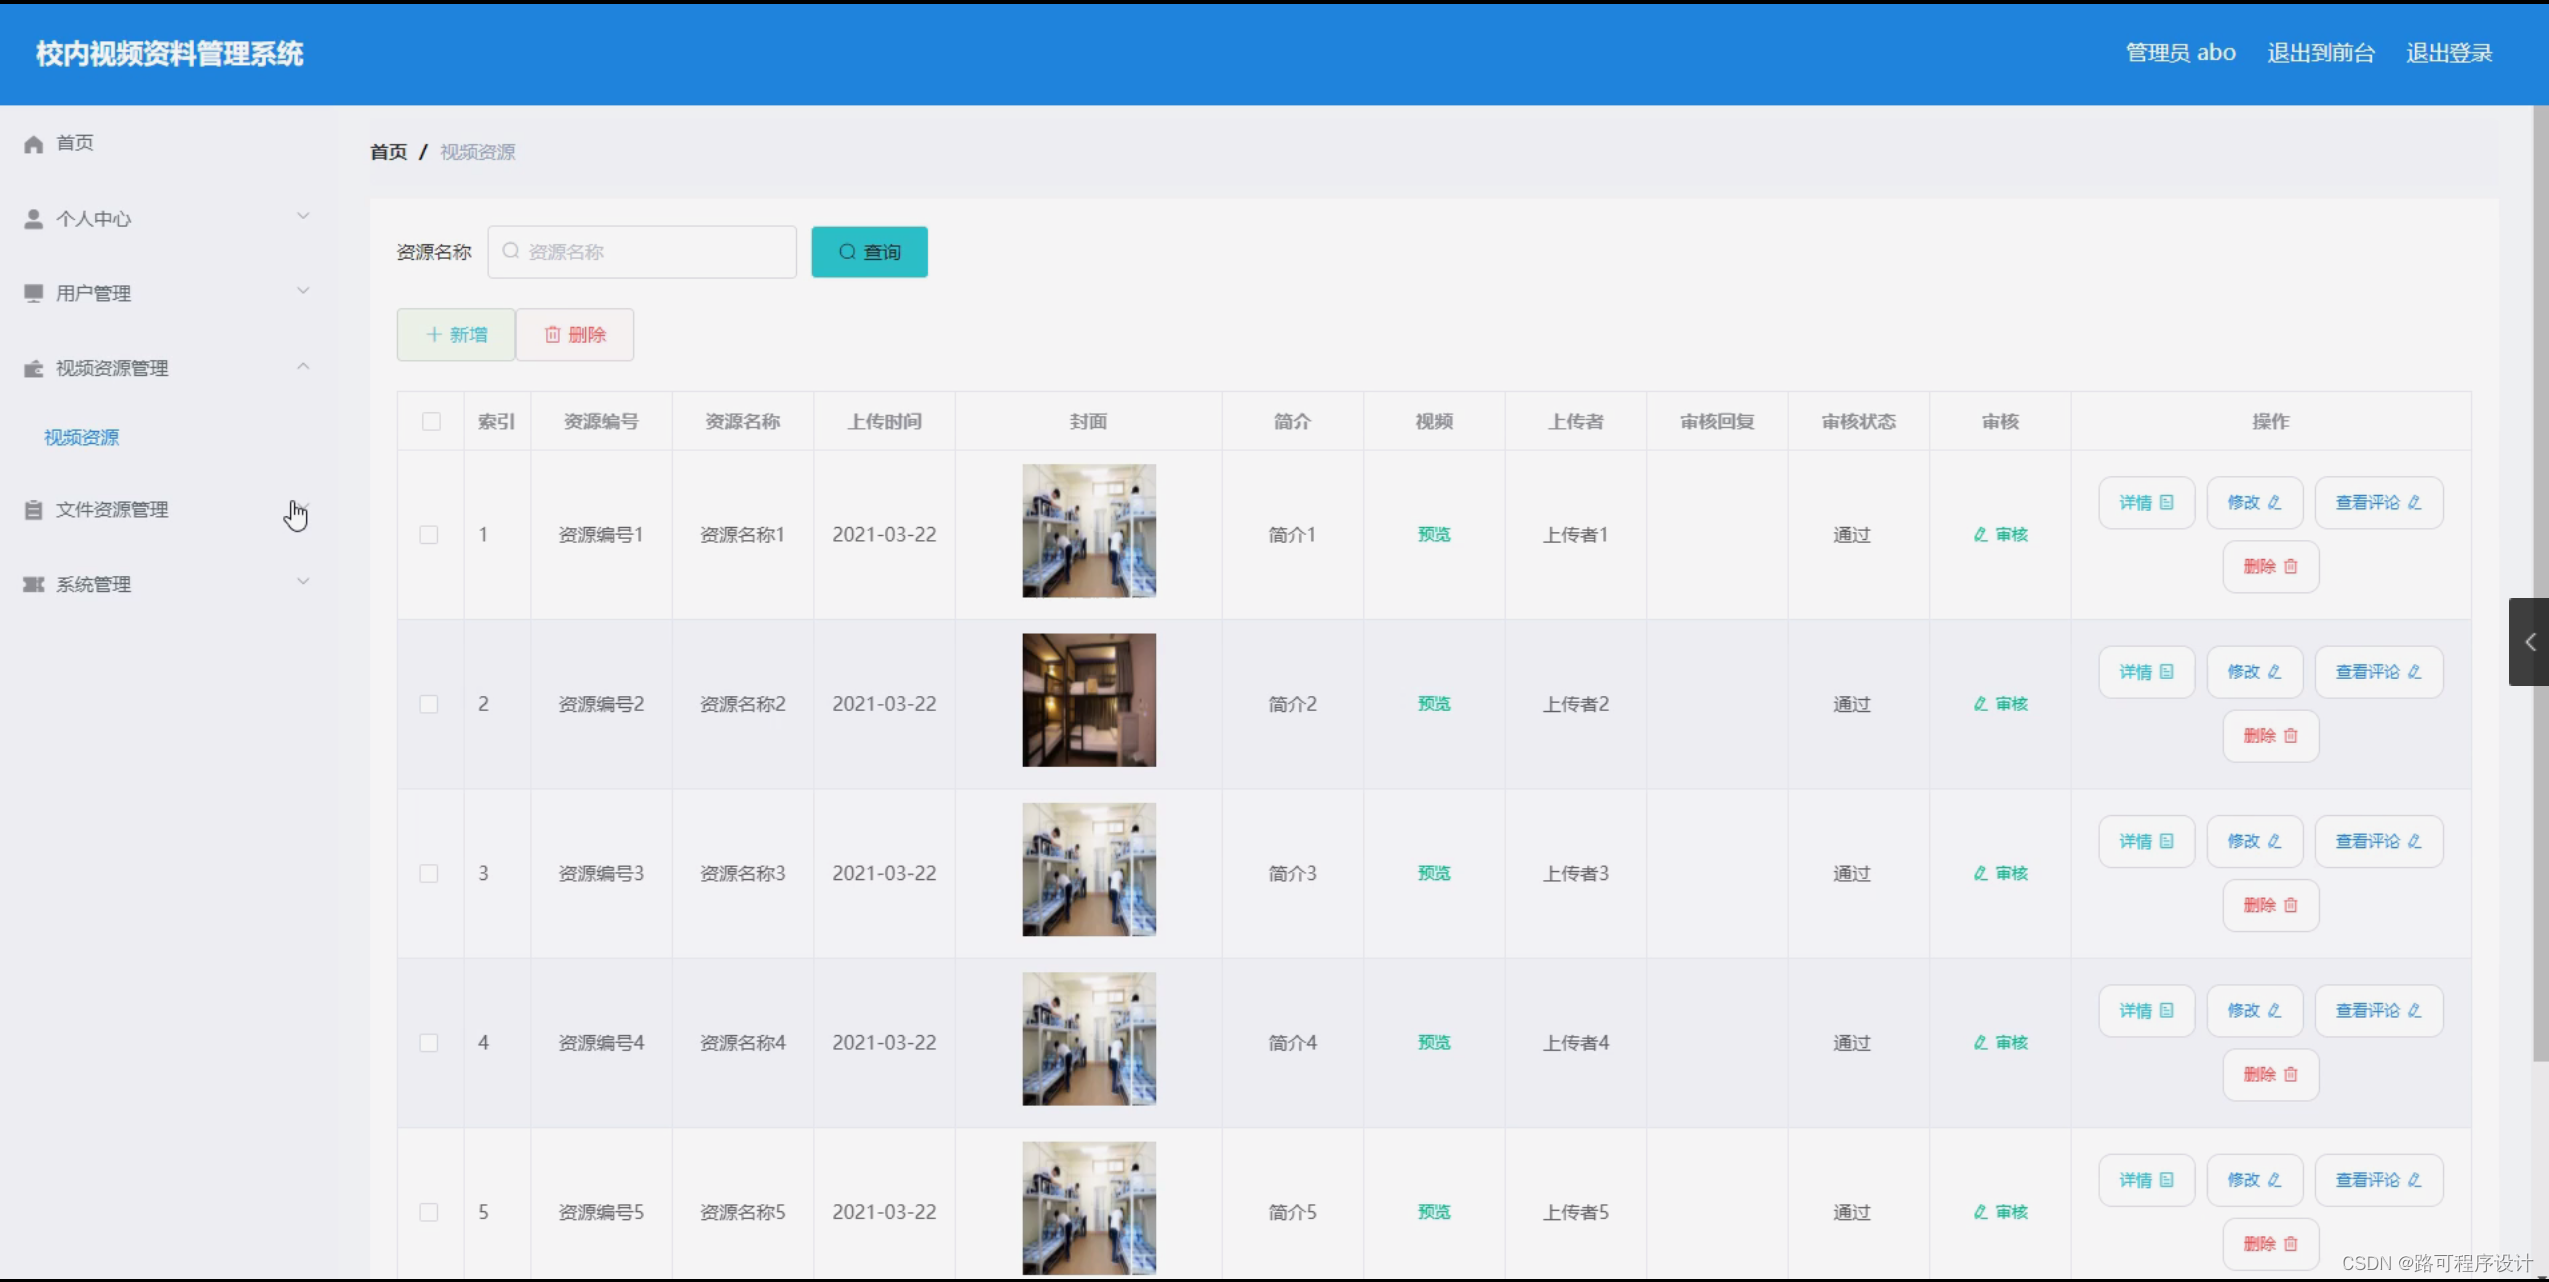Click the trash icon on row 1's 删除 button
Screen dimensions: 2549x1282
[x=2291, y=566]
